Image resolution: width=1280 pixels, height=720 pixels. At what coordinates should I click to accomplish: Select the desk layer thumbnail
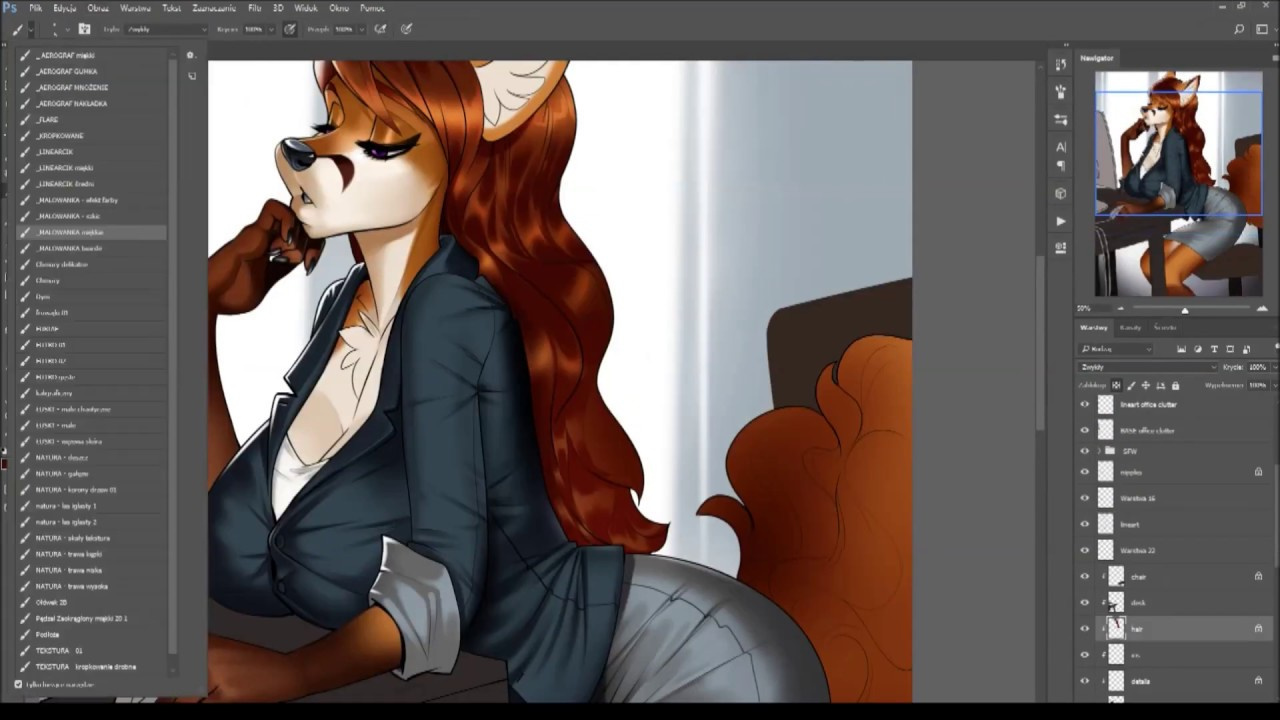1116,602
